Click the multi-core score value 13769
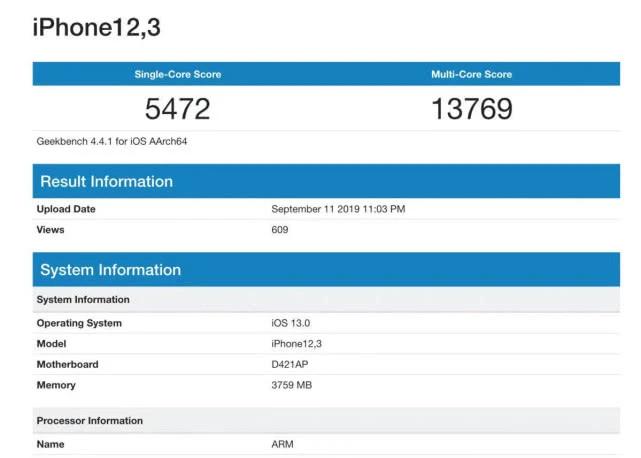641x458 pixels. (472, 109)
